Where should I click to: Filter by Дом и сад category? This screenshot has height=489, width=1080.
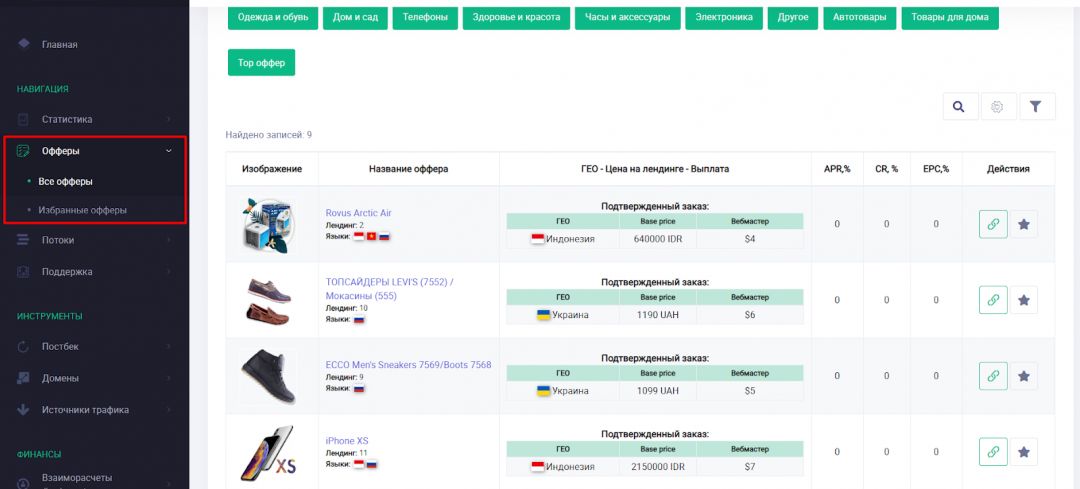pos(355,17)
